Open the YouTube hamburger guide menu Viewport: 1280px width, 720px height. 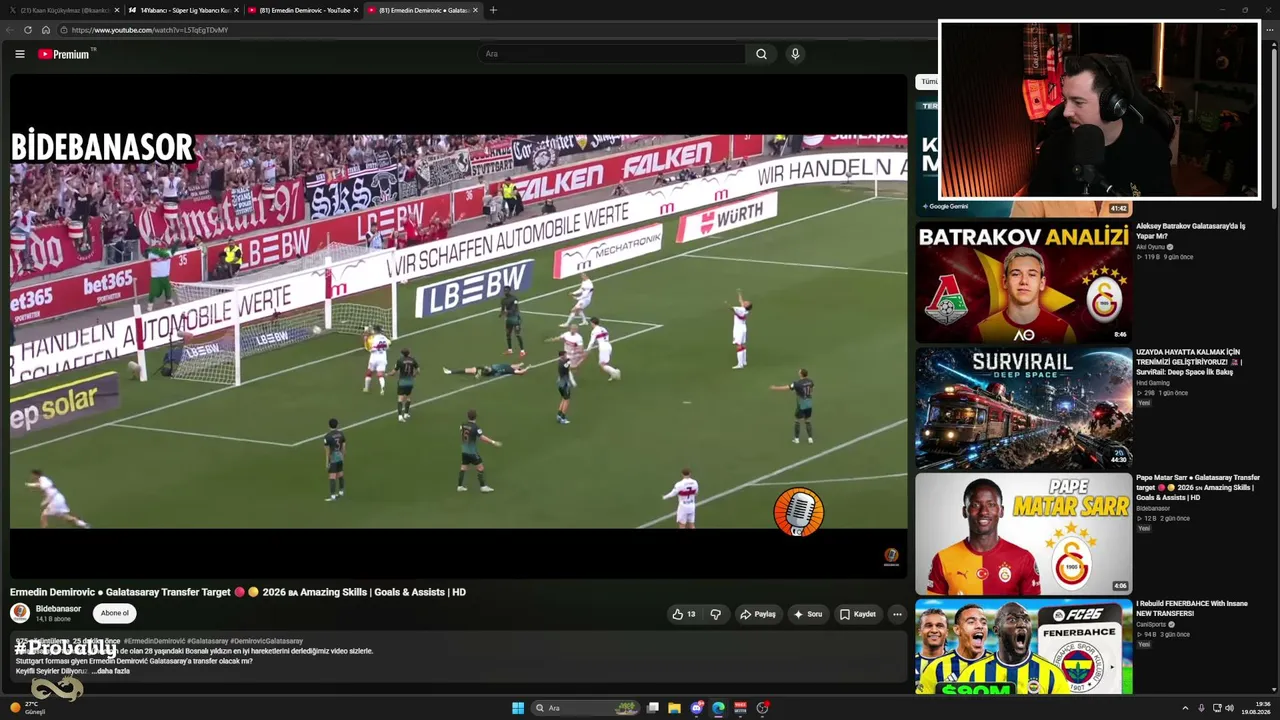[x=19, y=54]
